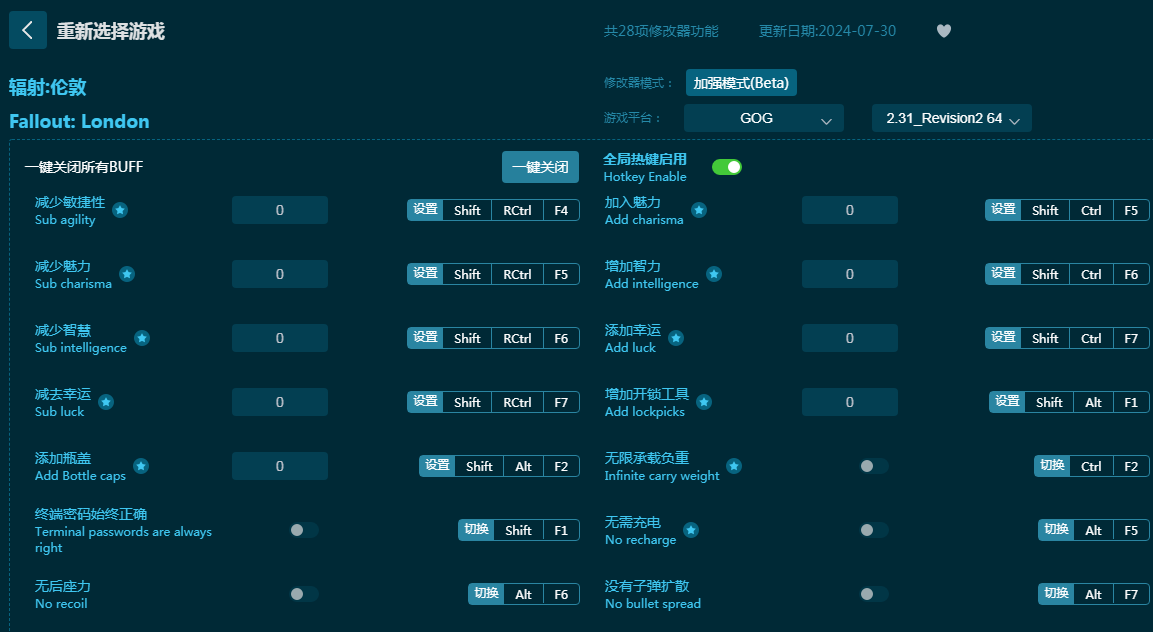Click 设置 hotkey button for Sub charisma
This screenshot has height=632, width=1153.
(426, 274)
